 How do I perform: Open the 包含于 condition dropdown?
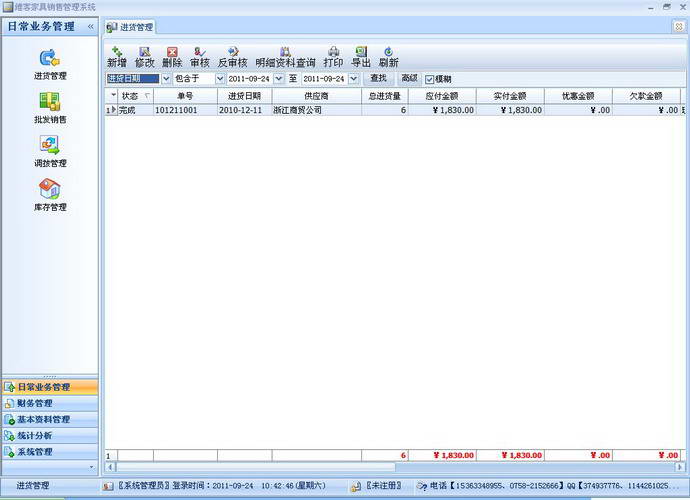[220, 79]
